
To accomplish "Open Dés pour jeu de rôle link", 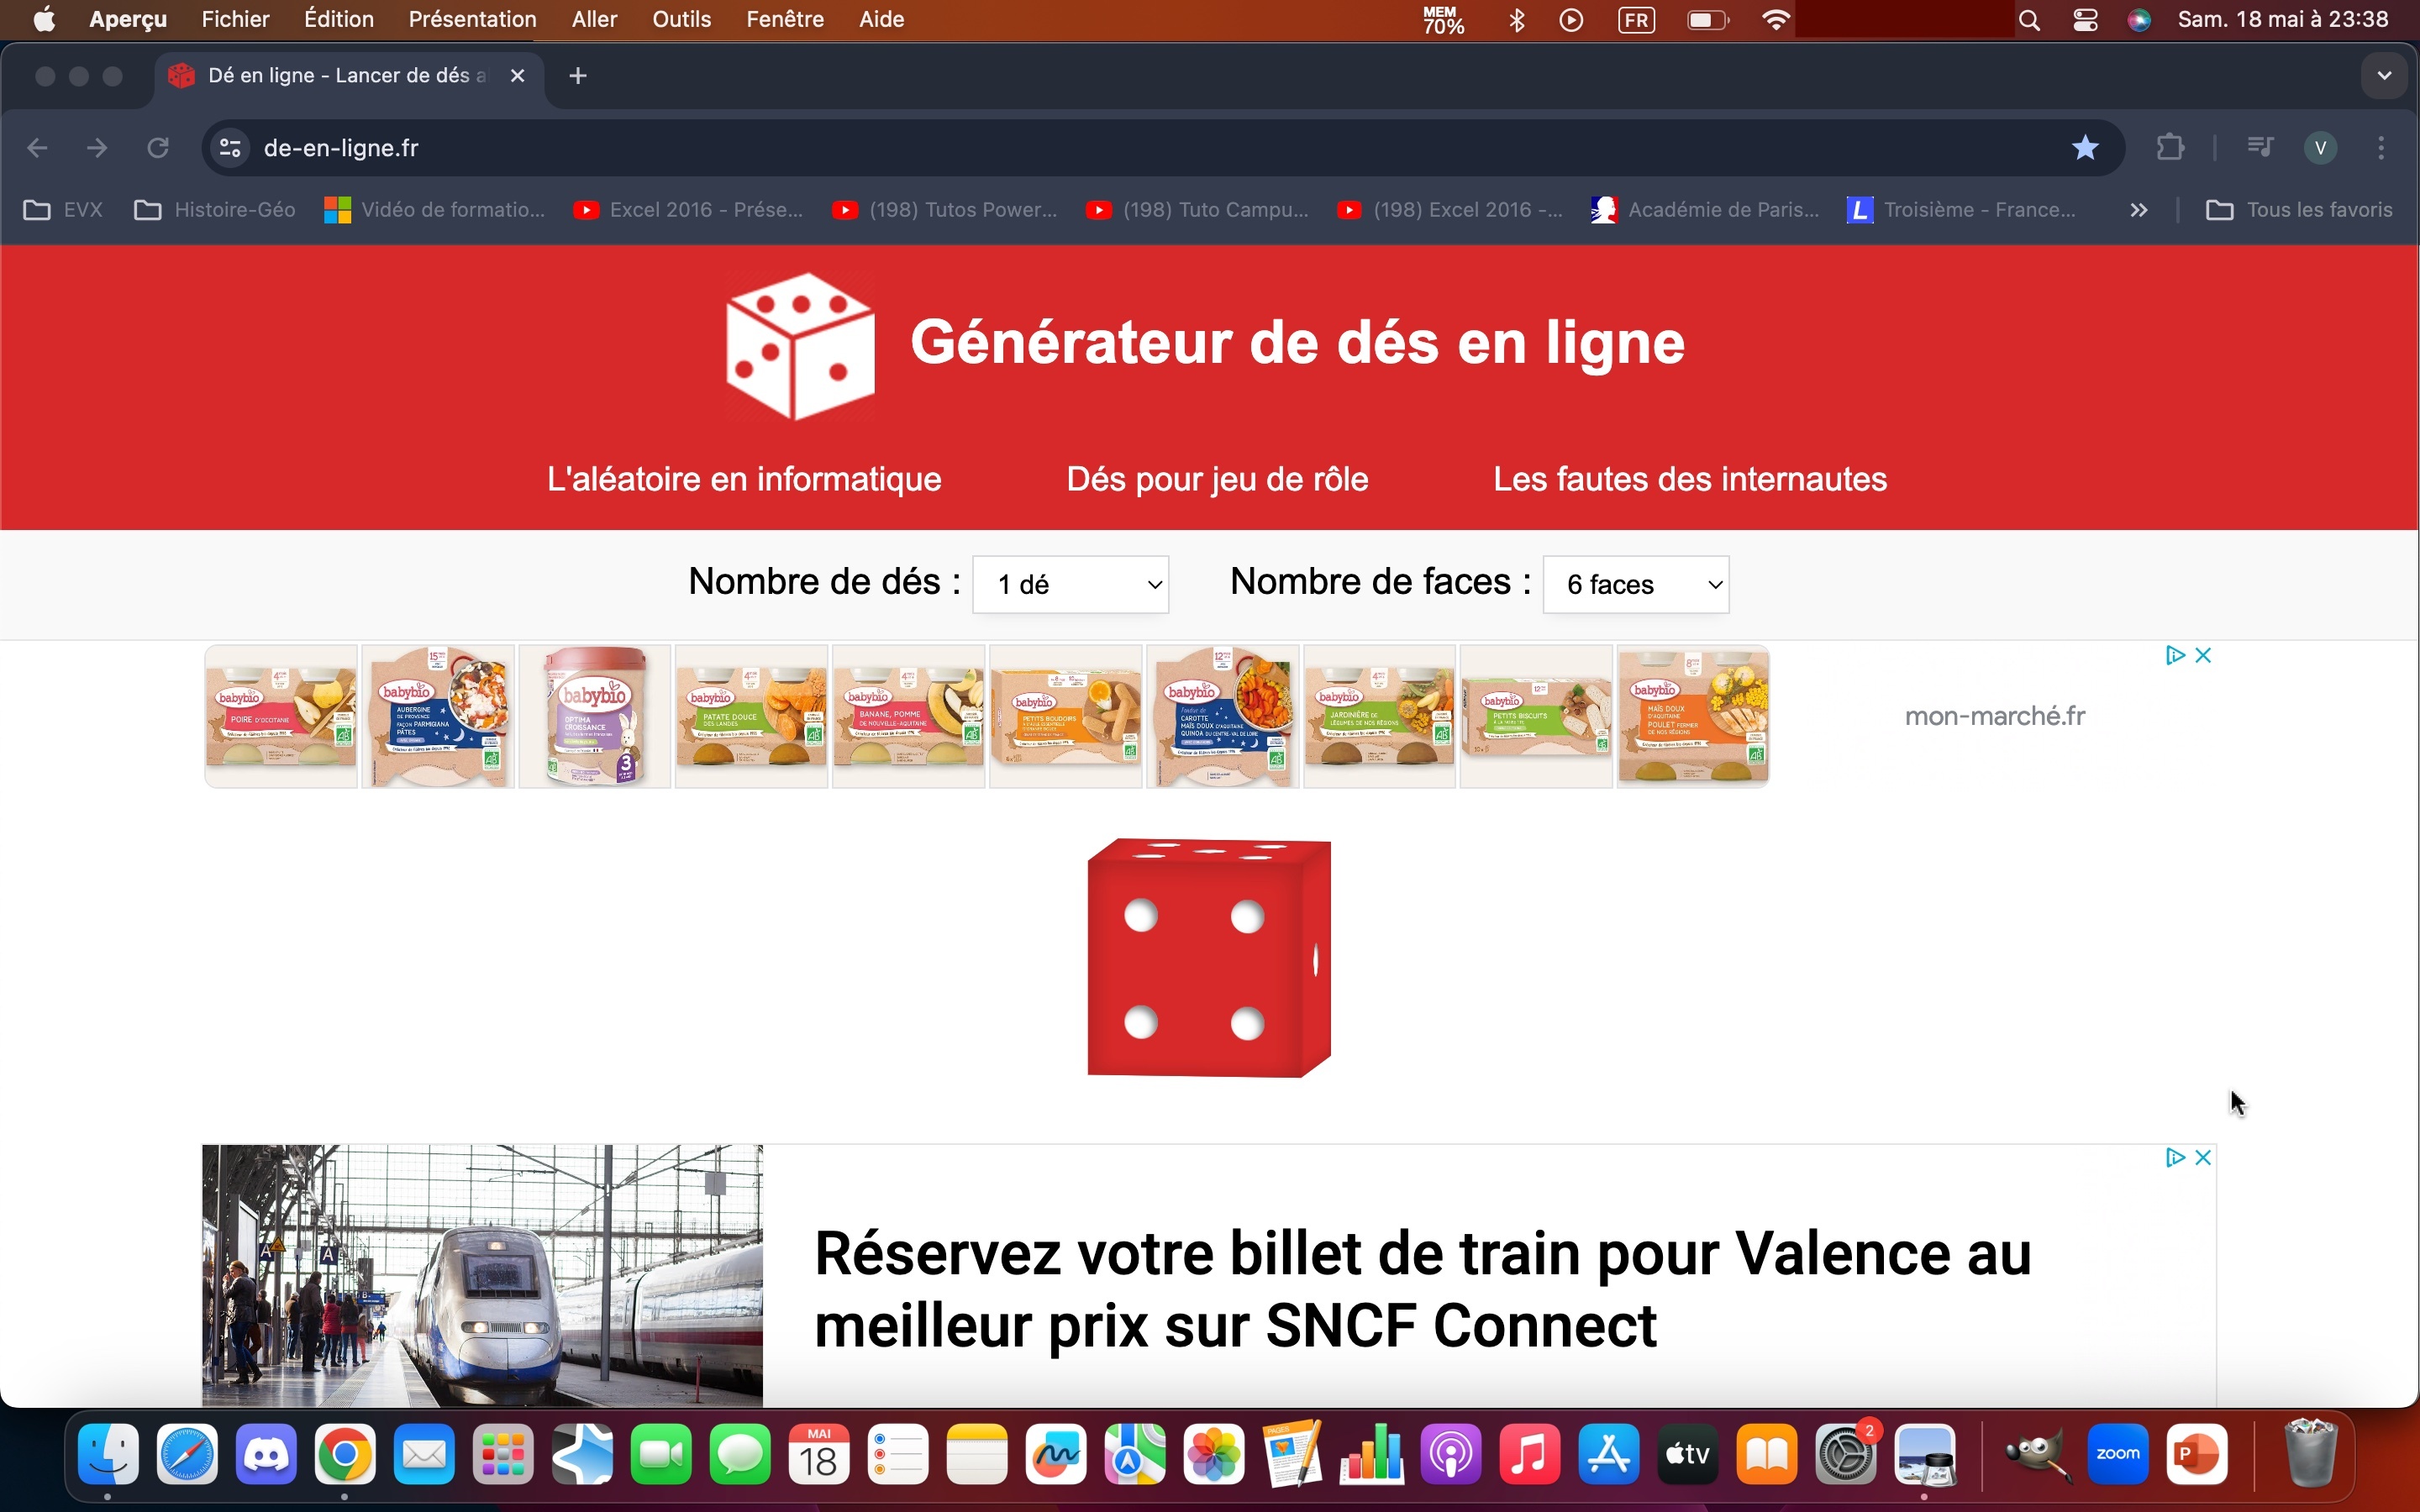I will point(1216,479).
